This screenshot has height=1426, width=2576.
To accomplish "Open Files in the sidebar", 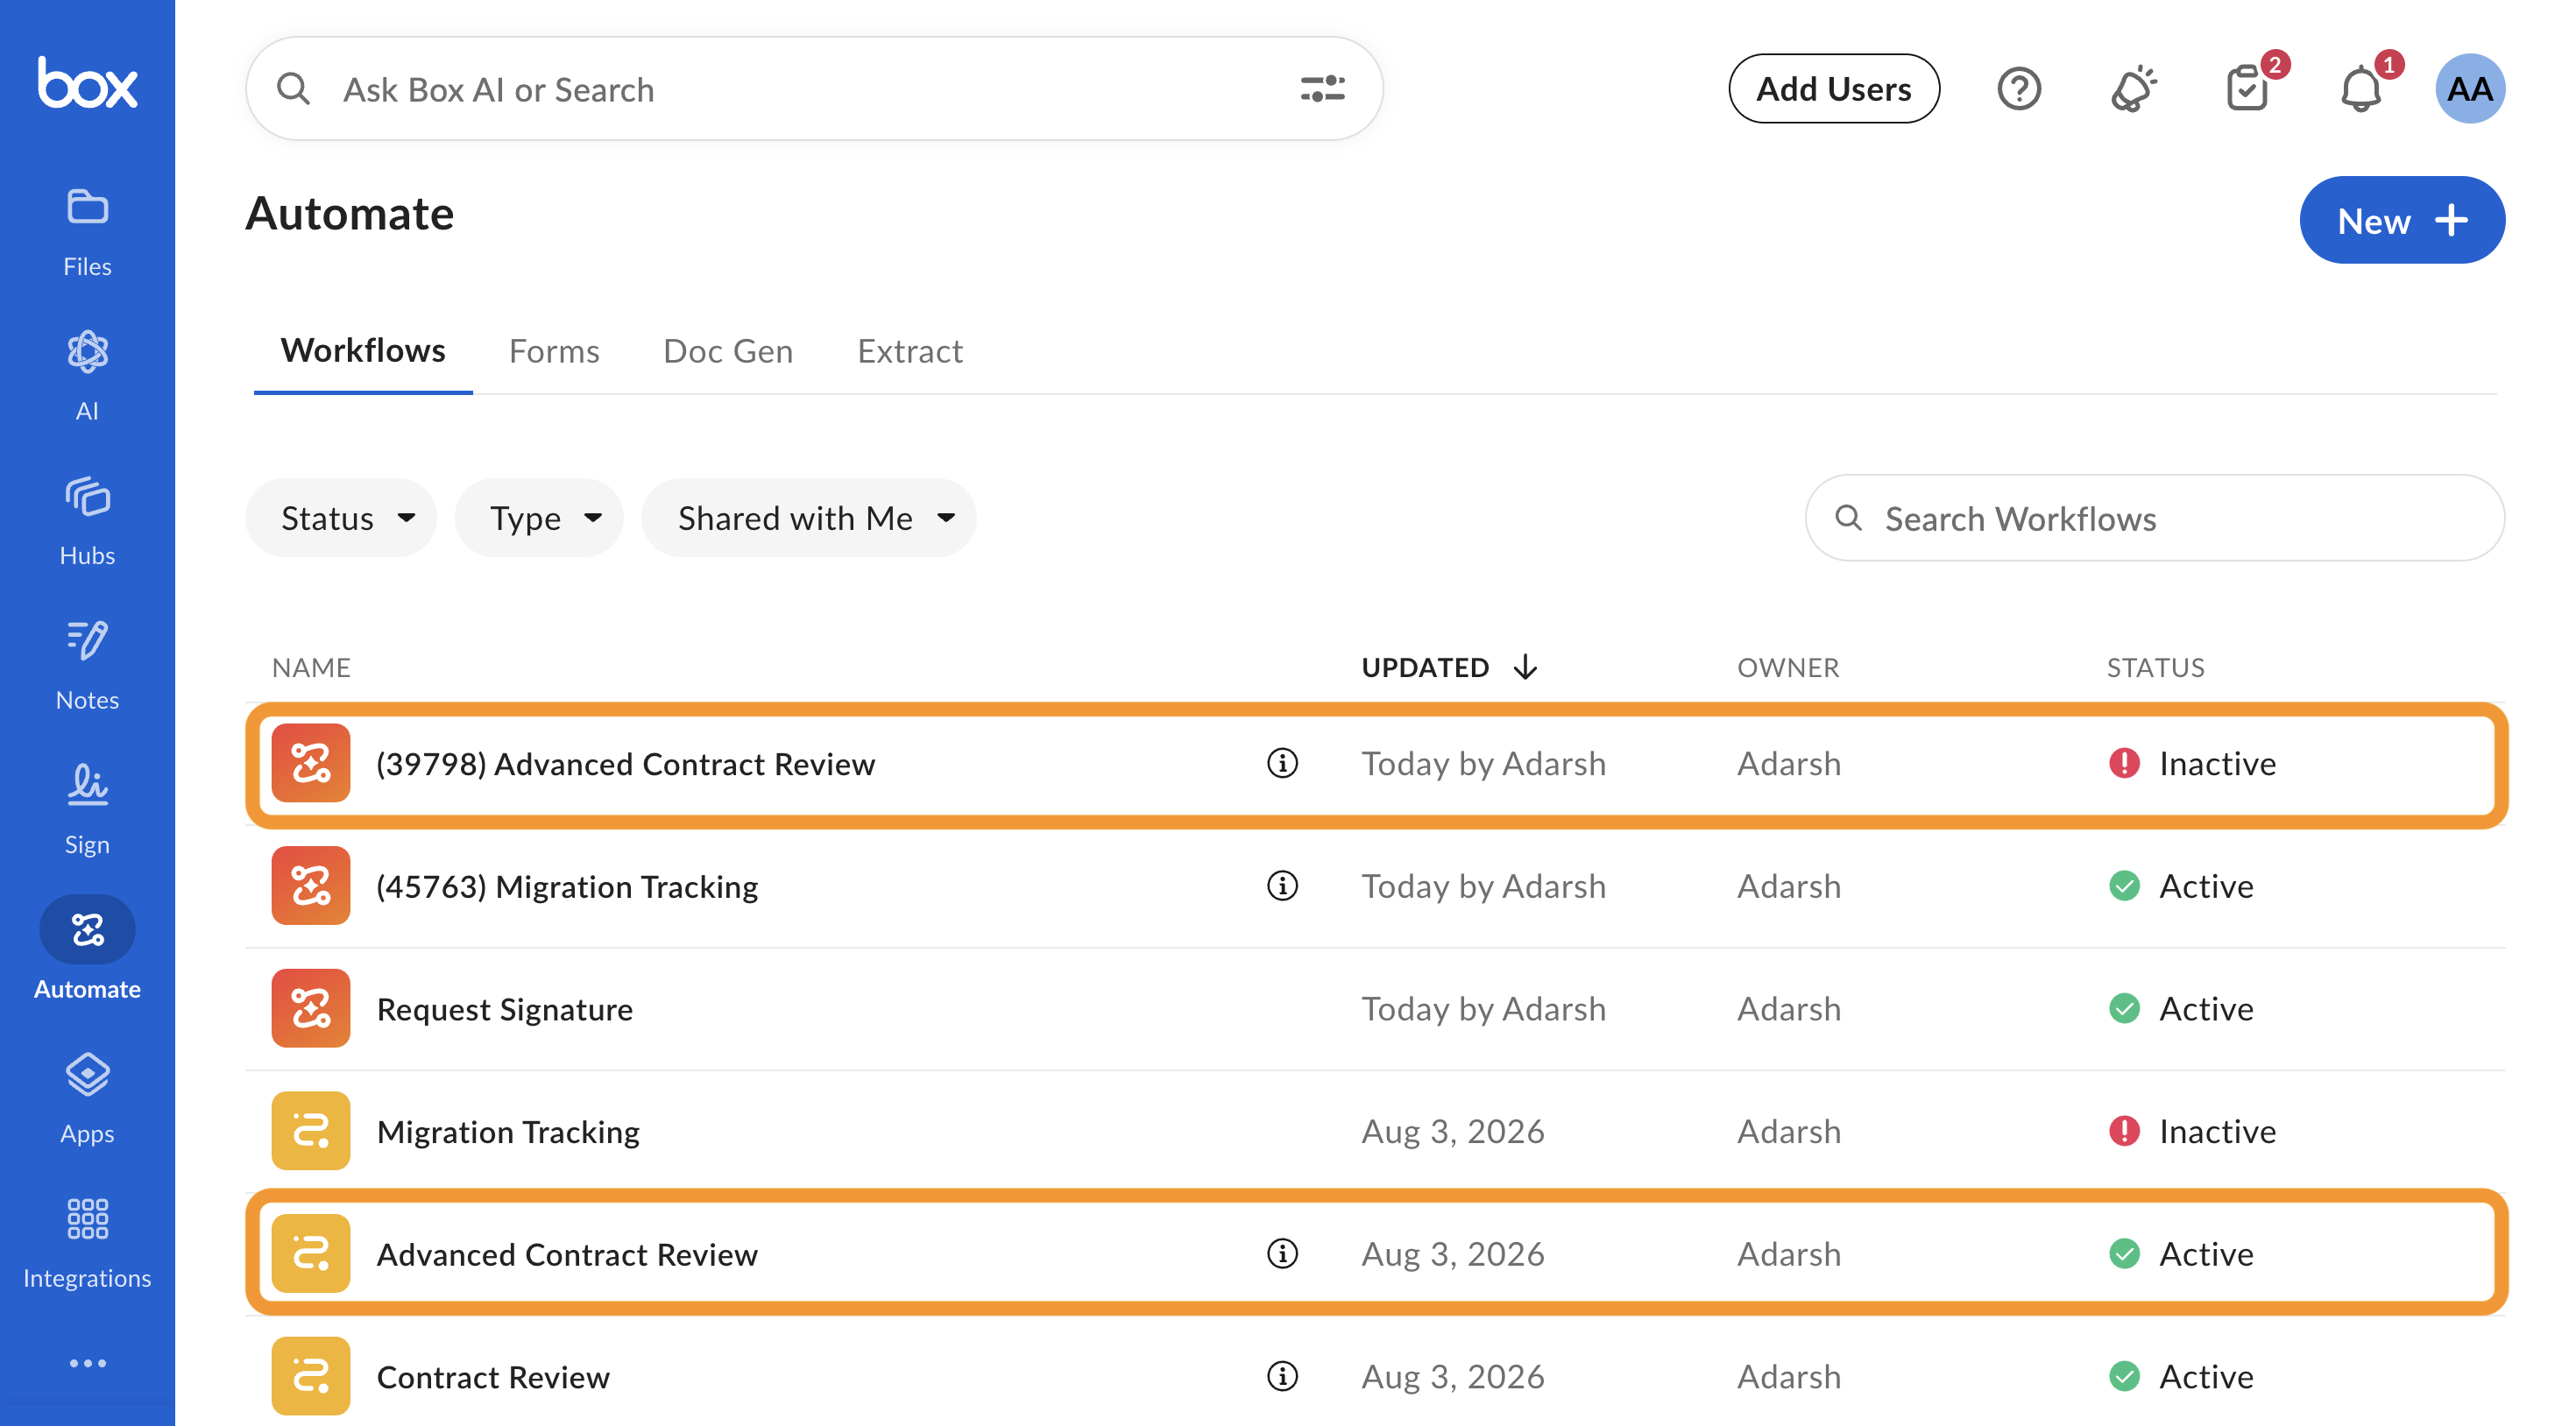I will coord(87,232).
